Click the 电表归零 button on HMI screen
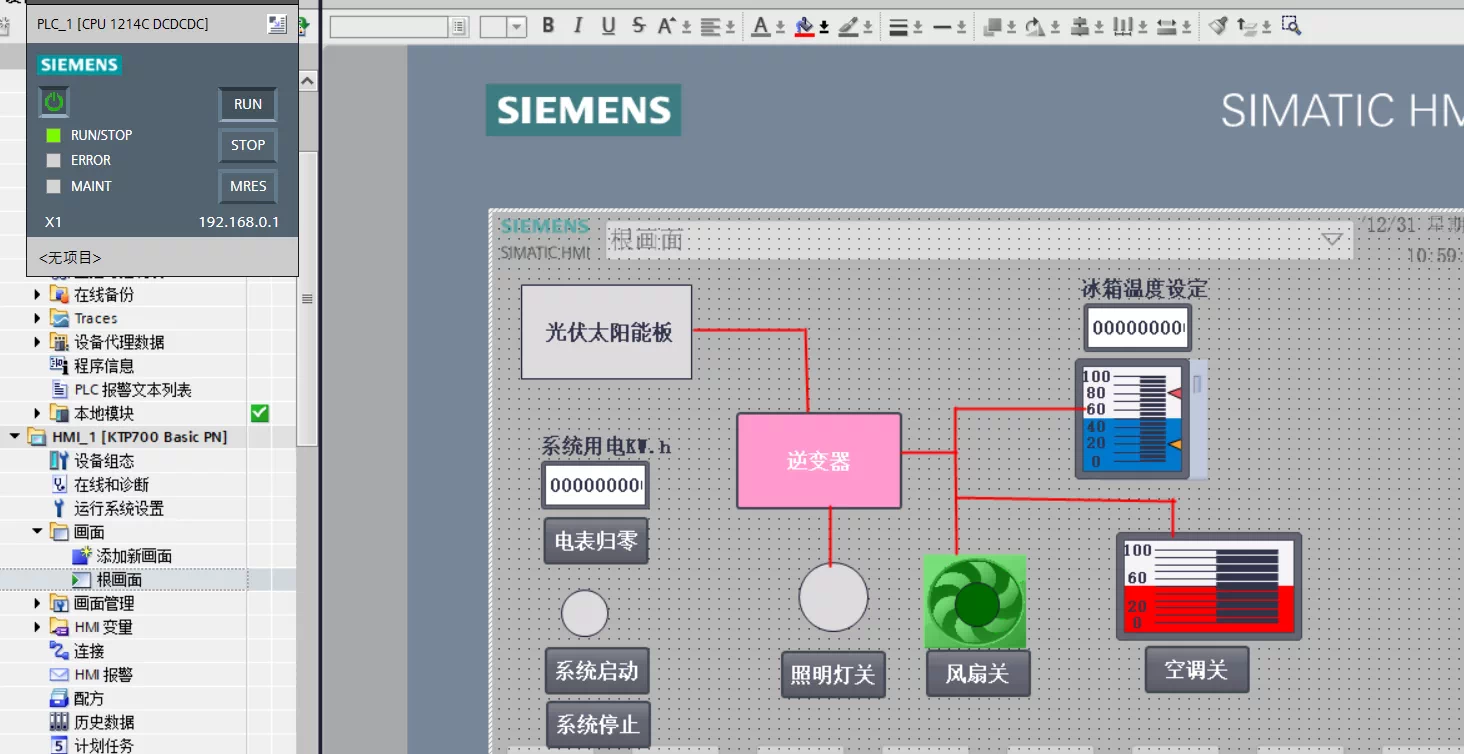 pyautogui.click(x=596, y=541)
